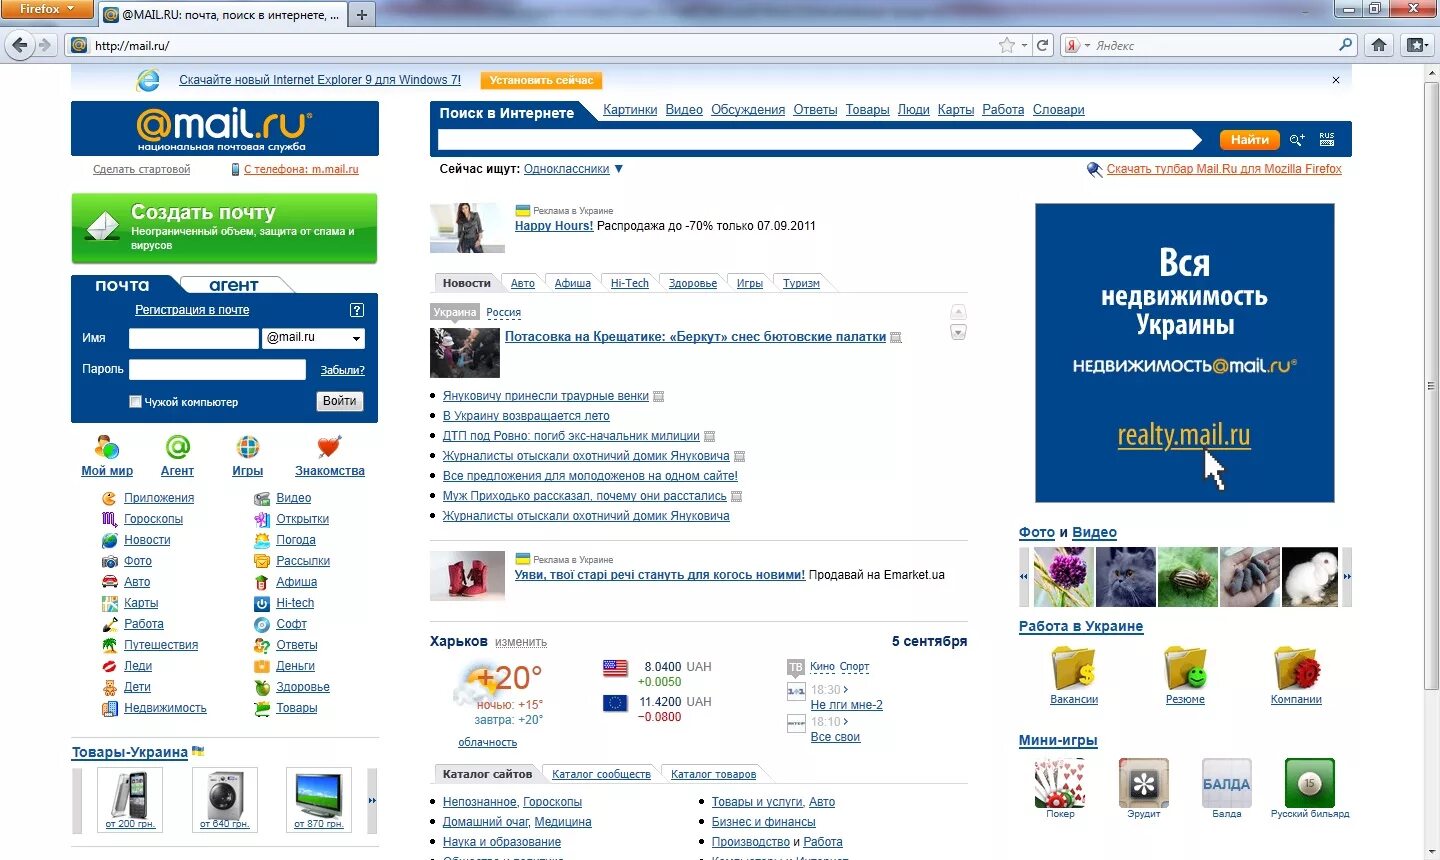Reload the page with the refresh icon
1440x860 pixels.
1043,45
